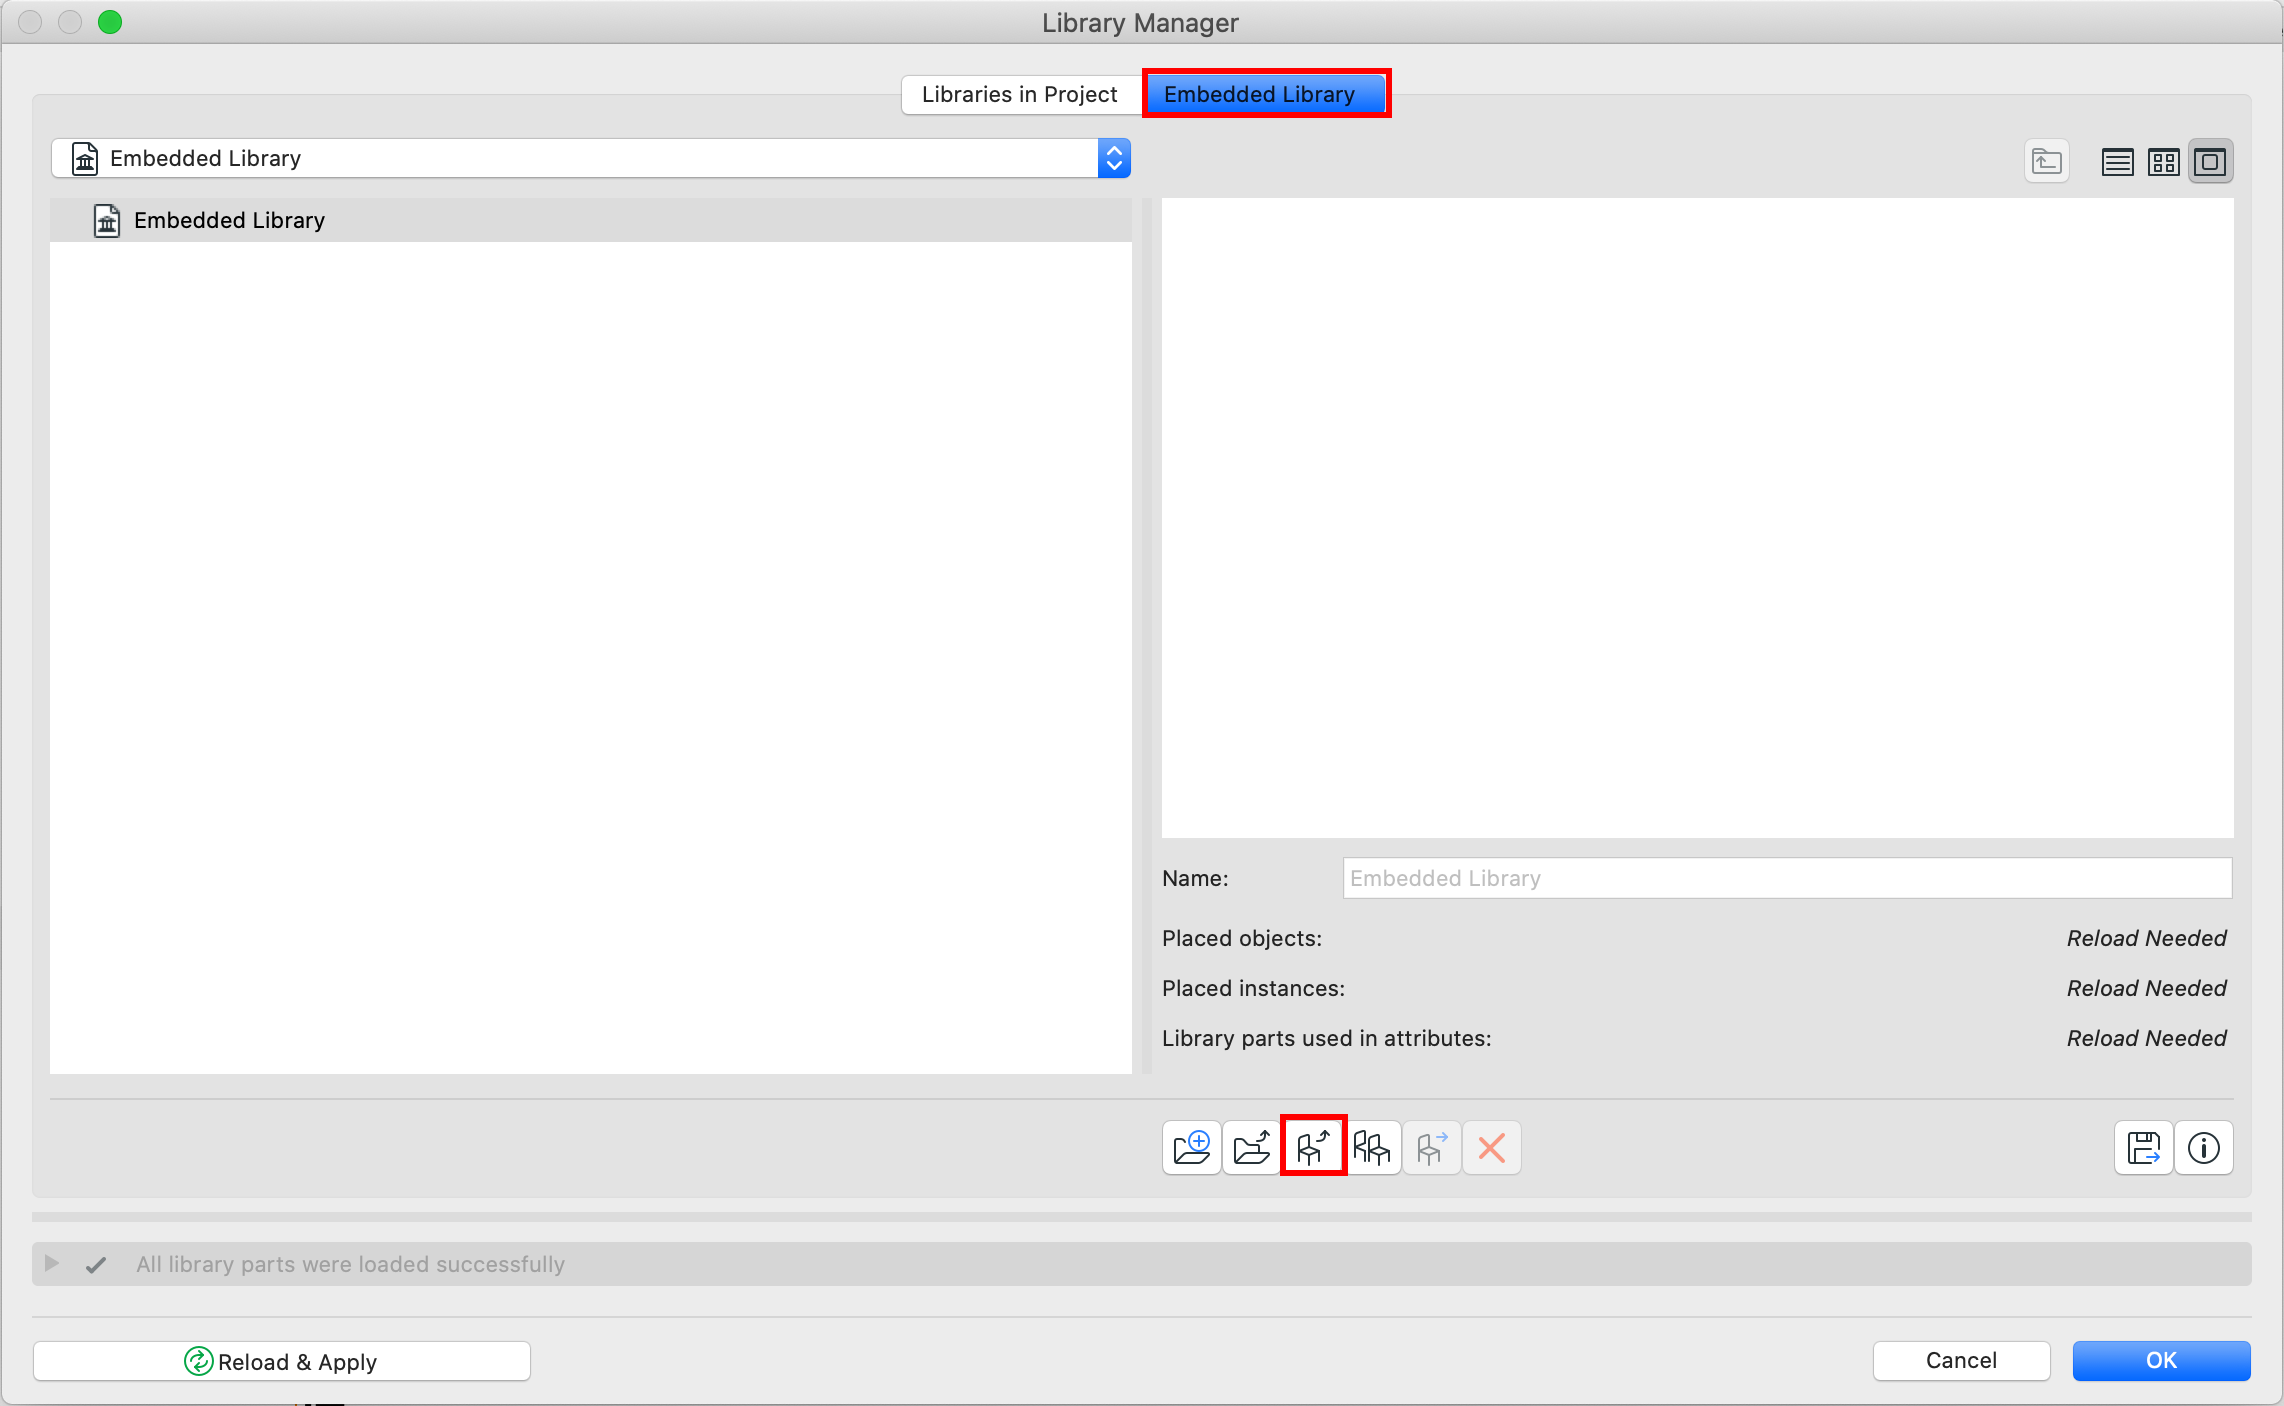Click the red delete X icon

[1491, 1147]
